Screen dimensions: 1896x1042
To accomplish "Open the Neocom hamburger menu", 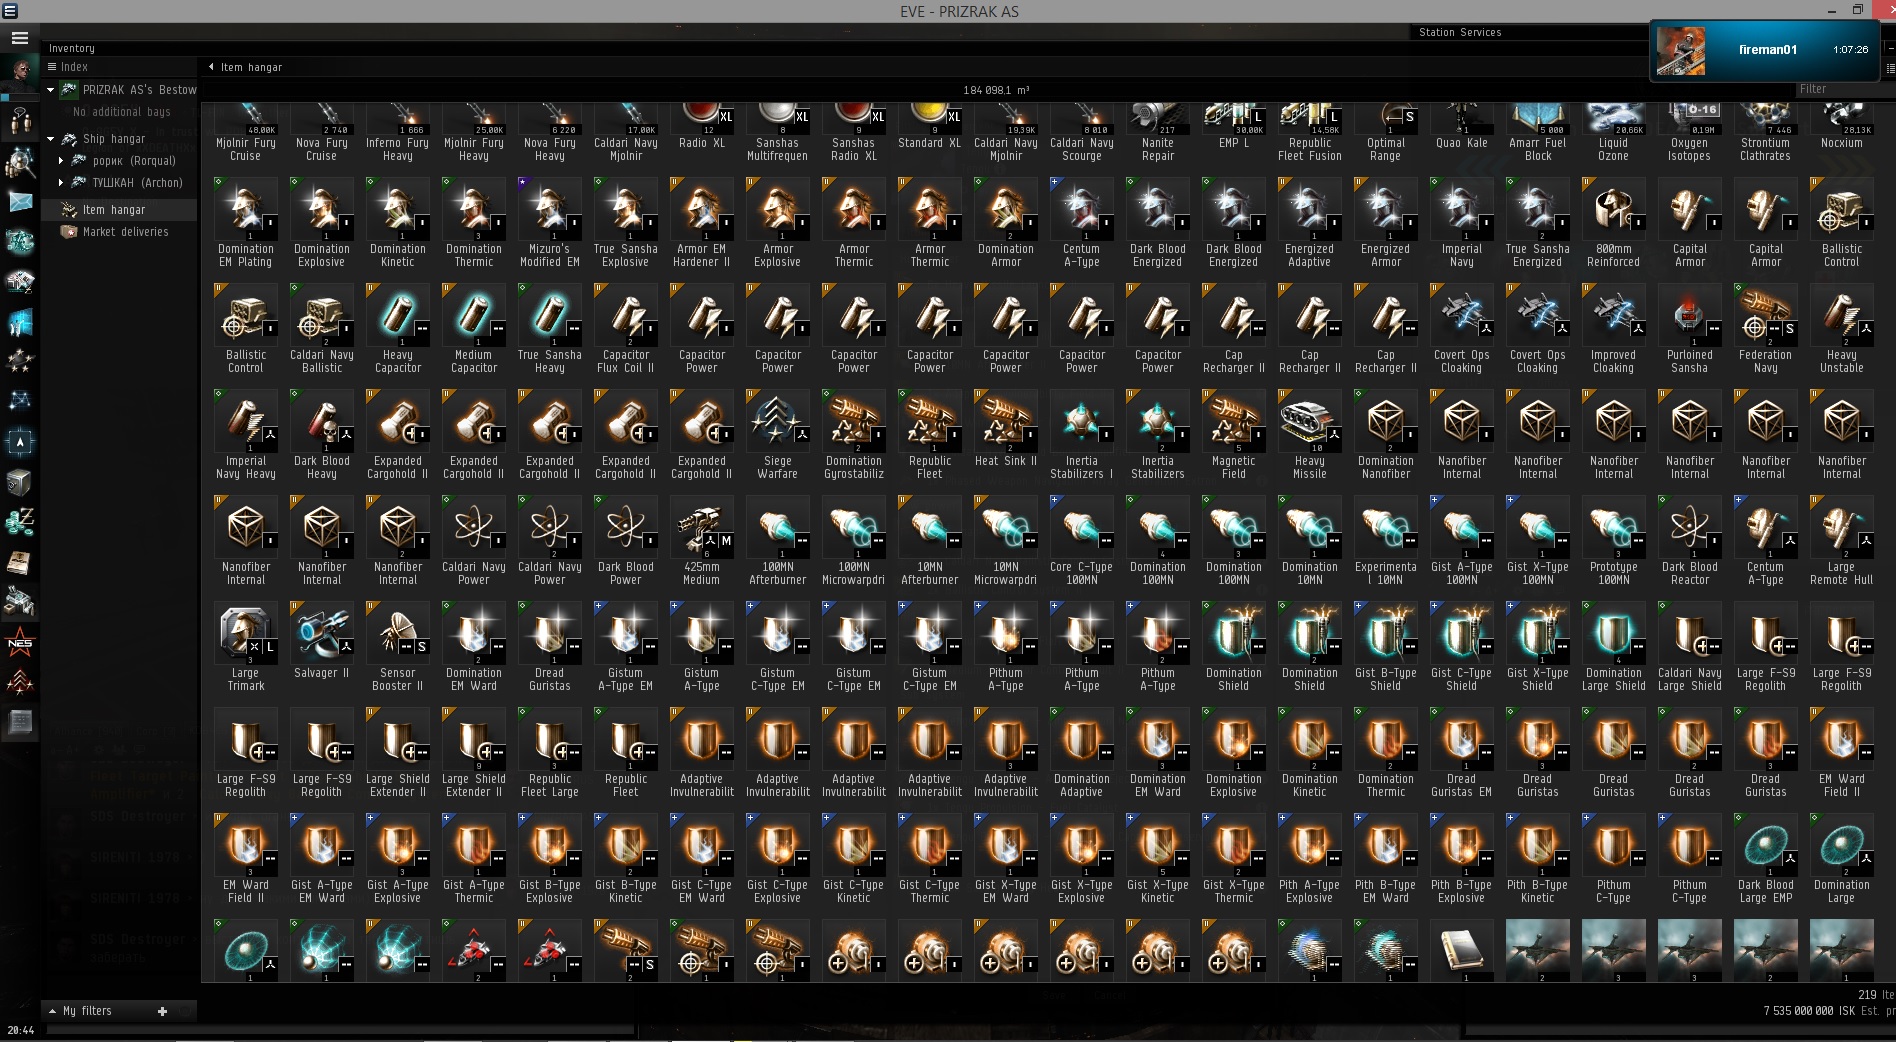I will coord(19,38).
